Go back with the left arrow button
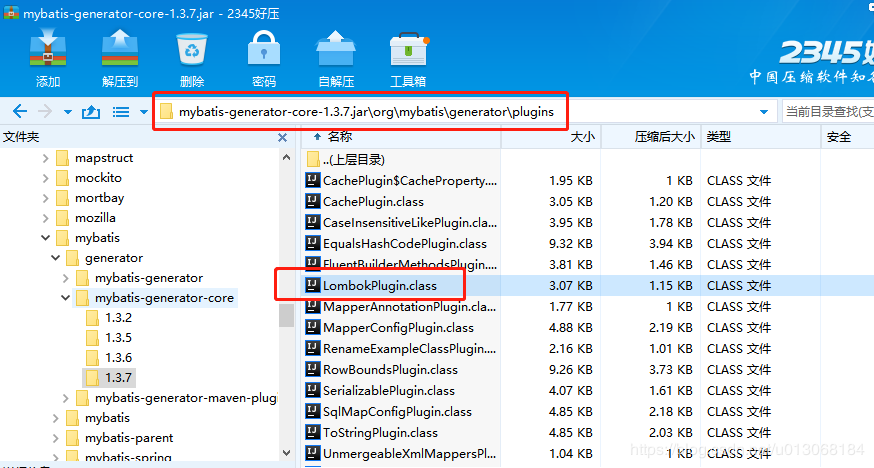Viewport: 874px width, 468px height. pyautogui.click(x=20, y=111)
